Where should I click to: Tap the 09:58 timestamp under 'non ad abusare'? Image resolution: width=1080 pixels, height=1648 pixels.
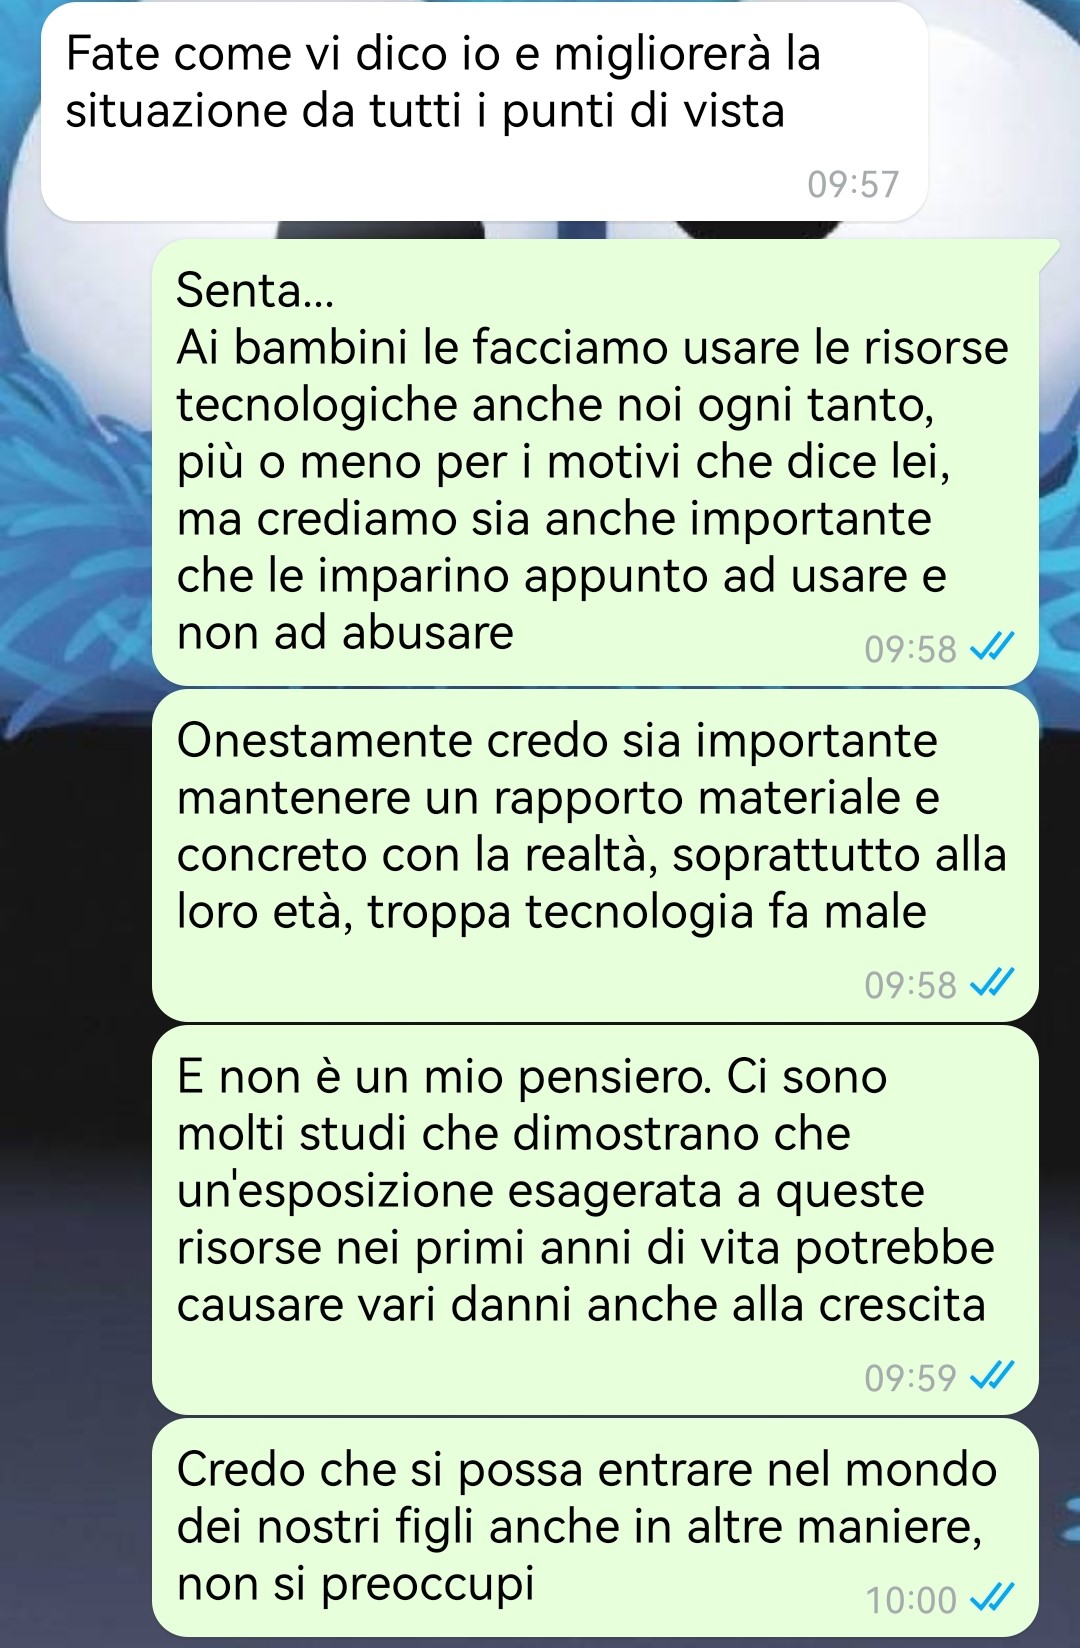[x=911, y=649]
